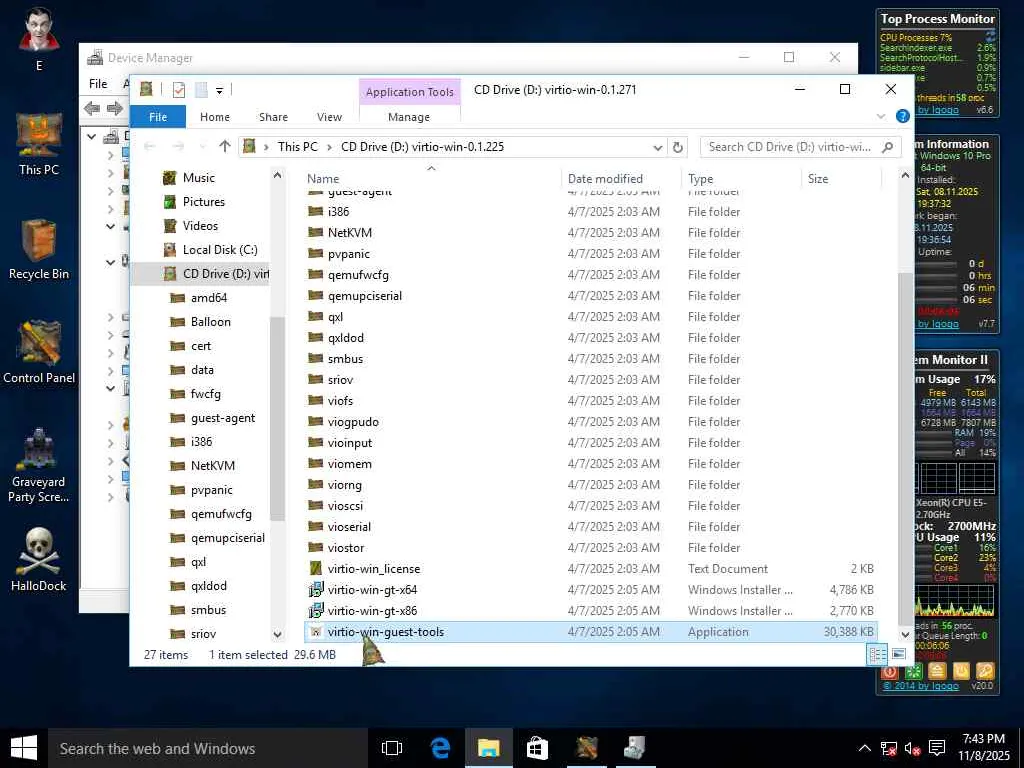Open the Customize Quick Access Toolbar dropdown
The width and height of the screenshot is (1024, 768).
[x=219, y=91]
